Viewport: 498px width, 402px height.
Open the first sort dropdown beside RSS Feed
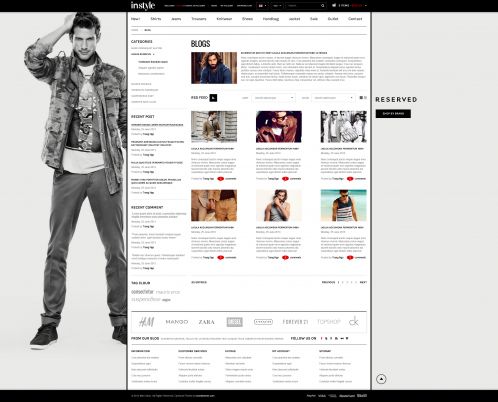[273, 98]
